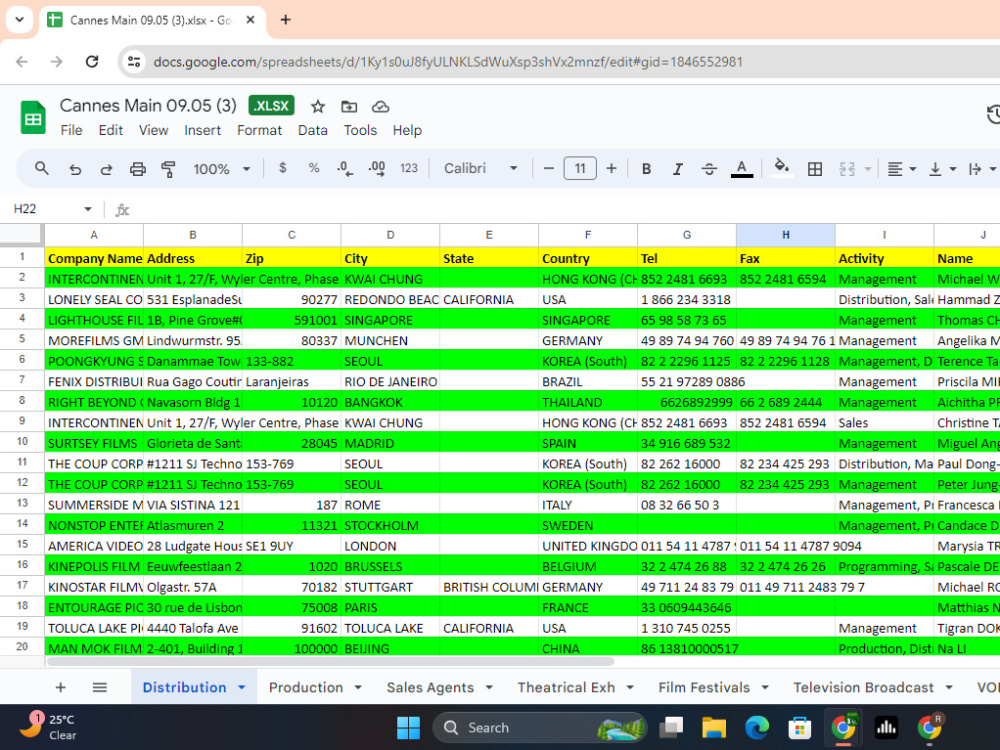1000x750 pixels.
Task: Switch to the Theatrical Exh sheet tab
Action: point(566,688)
